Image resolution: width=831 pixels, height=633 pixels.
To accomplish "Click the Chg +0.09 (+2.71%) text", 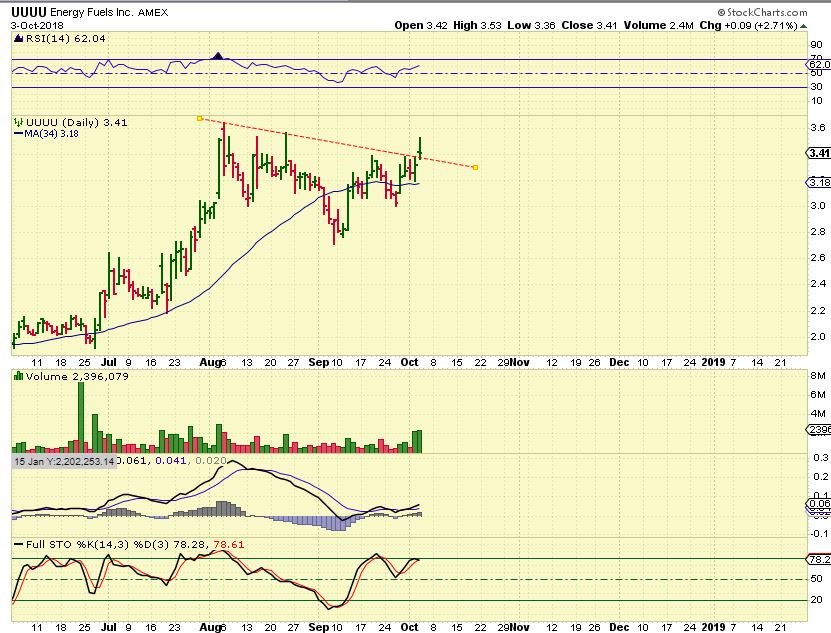I will (x=748, y=25).
